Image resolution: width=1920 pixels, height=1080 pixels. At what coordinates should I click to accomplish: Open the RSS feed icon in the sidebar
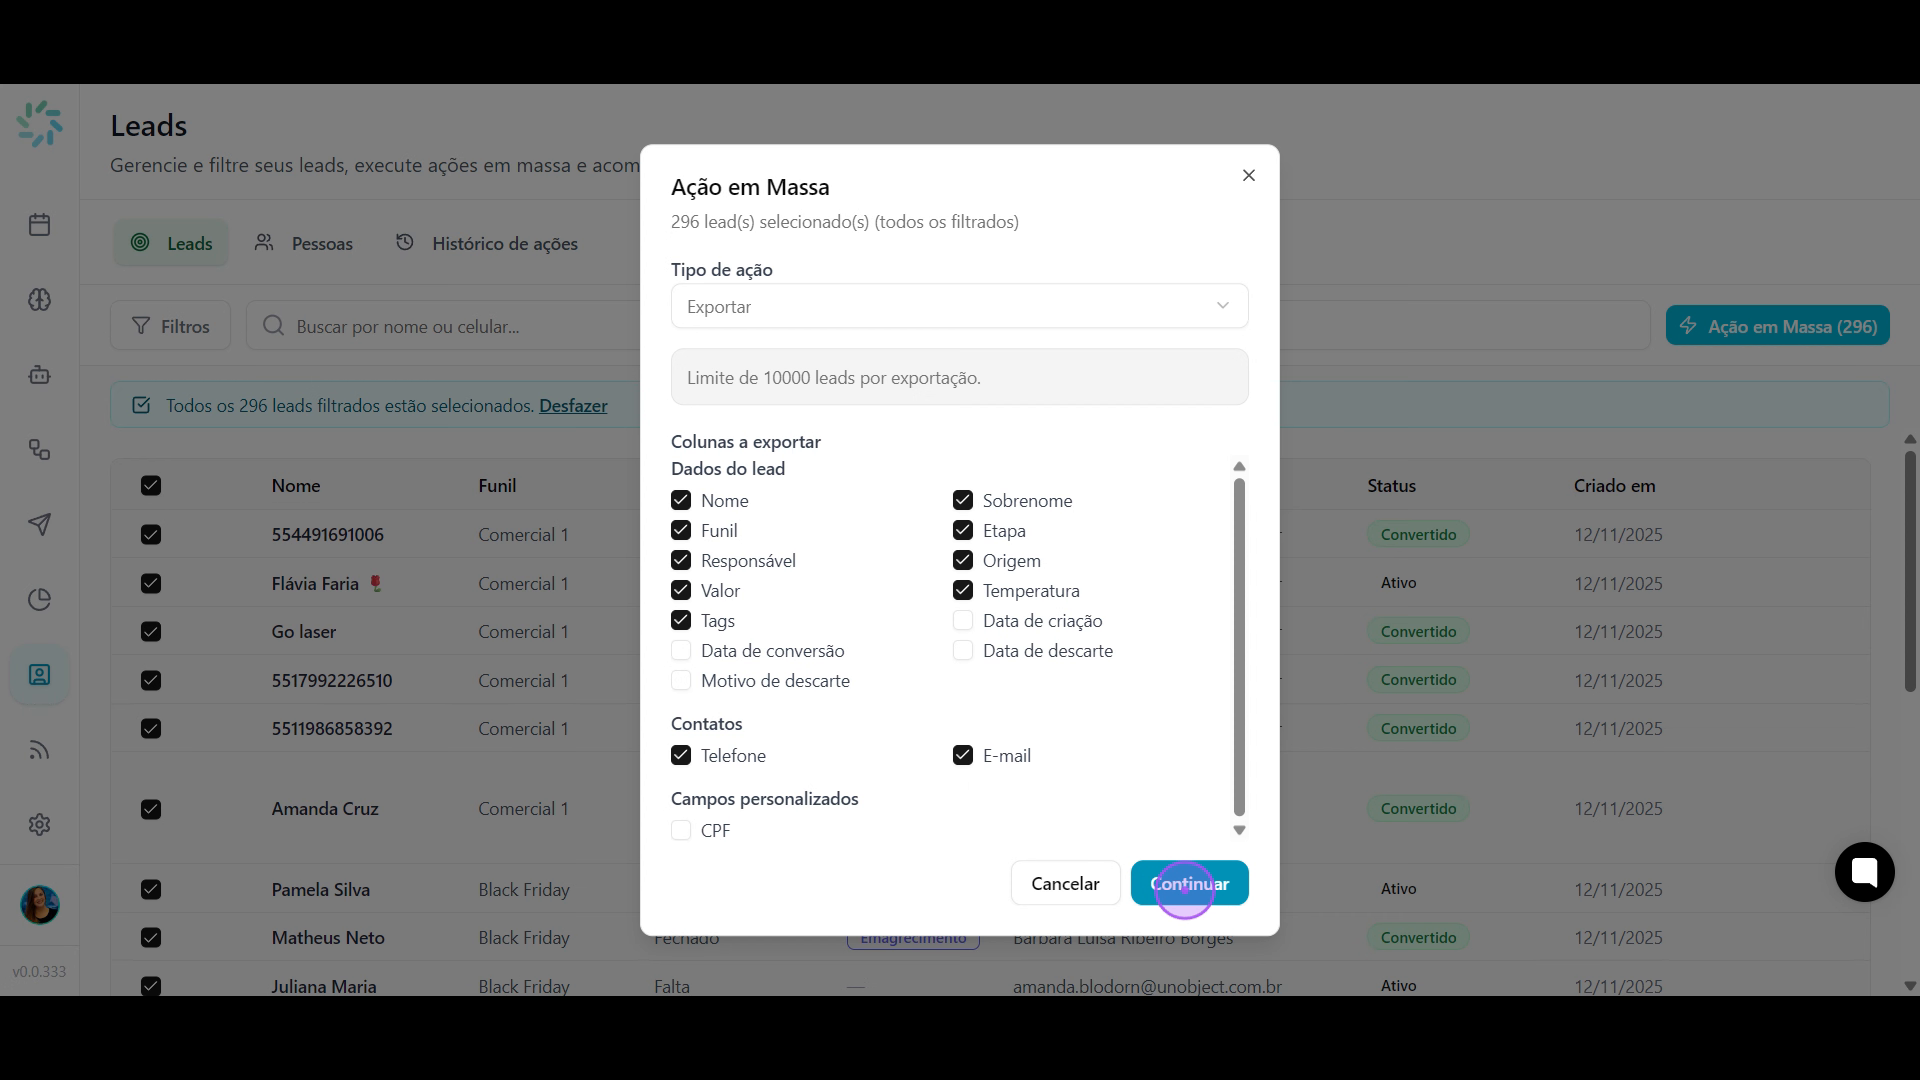click(40, 750)
